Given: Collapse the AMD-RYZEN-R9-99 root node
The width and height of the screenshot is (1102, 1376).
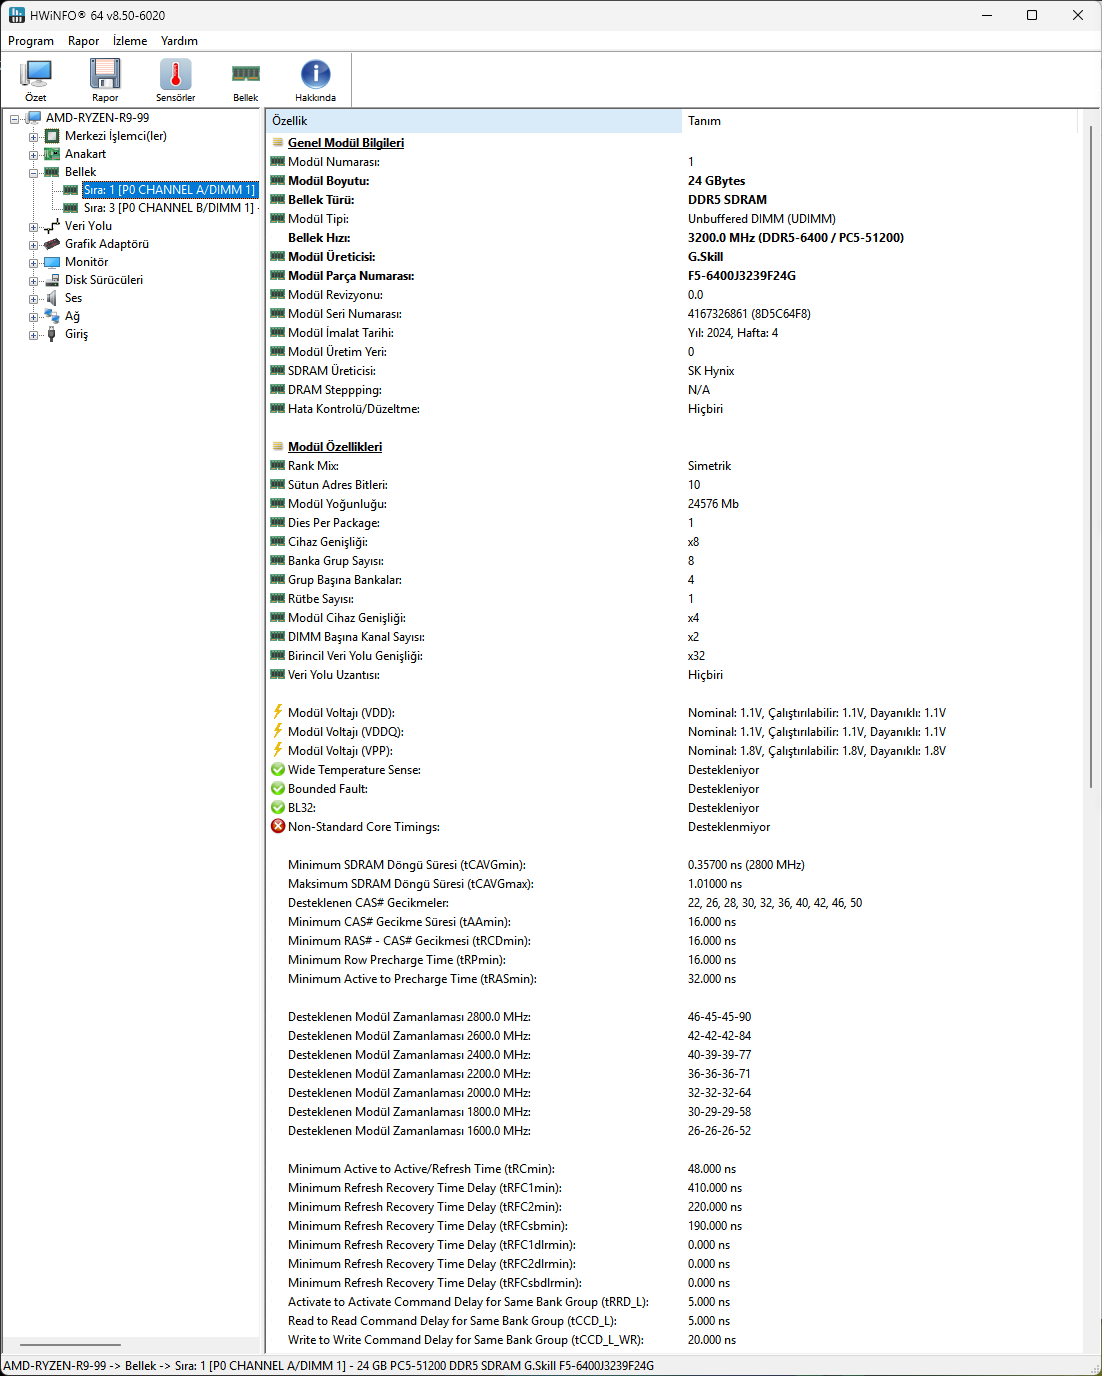Looking at the screenshot, I should [x=15, y=119].
